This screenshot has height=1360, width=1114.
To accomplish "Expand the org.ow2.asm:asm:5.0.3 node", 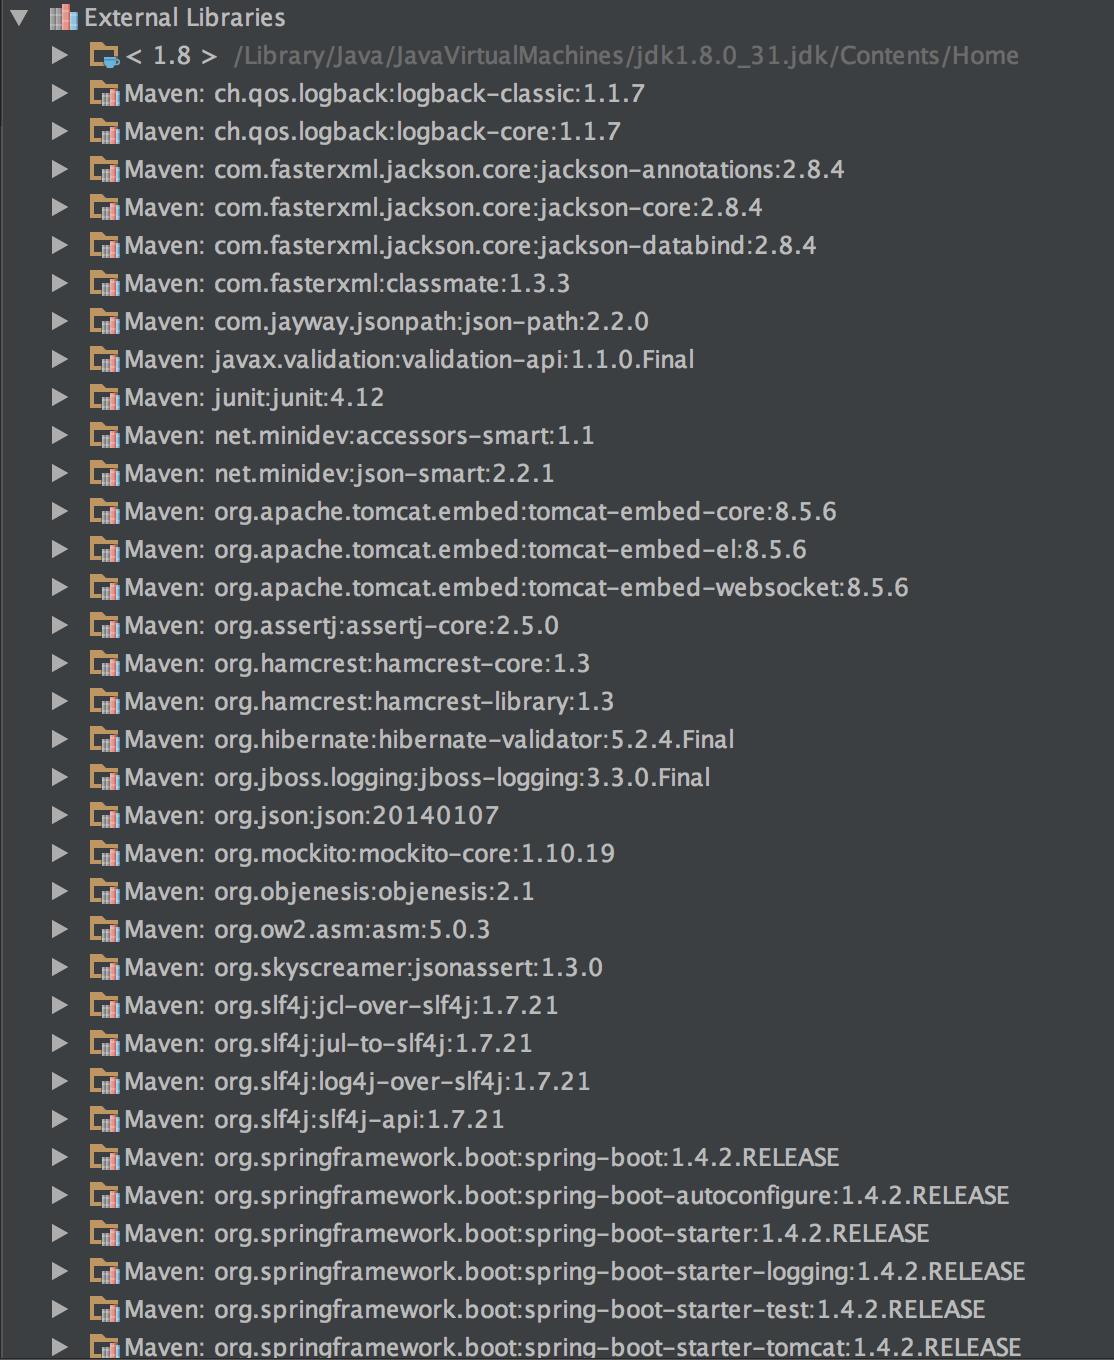I will point(60,929).
